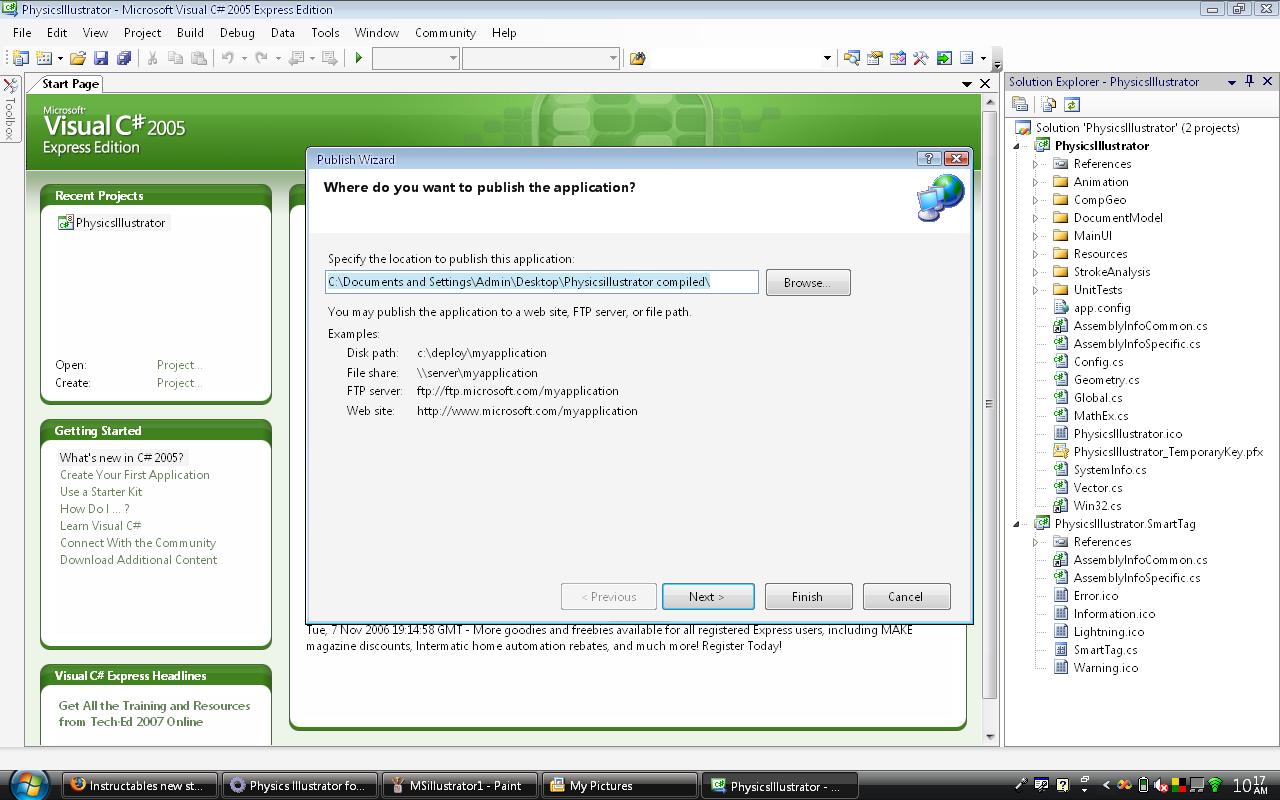Click the Create Your First Application link

135,474
